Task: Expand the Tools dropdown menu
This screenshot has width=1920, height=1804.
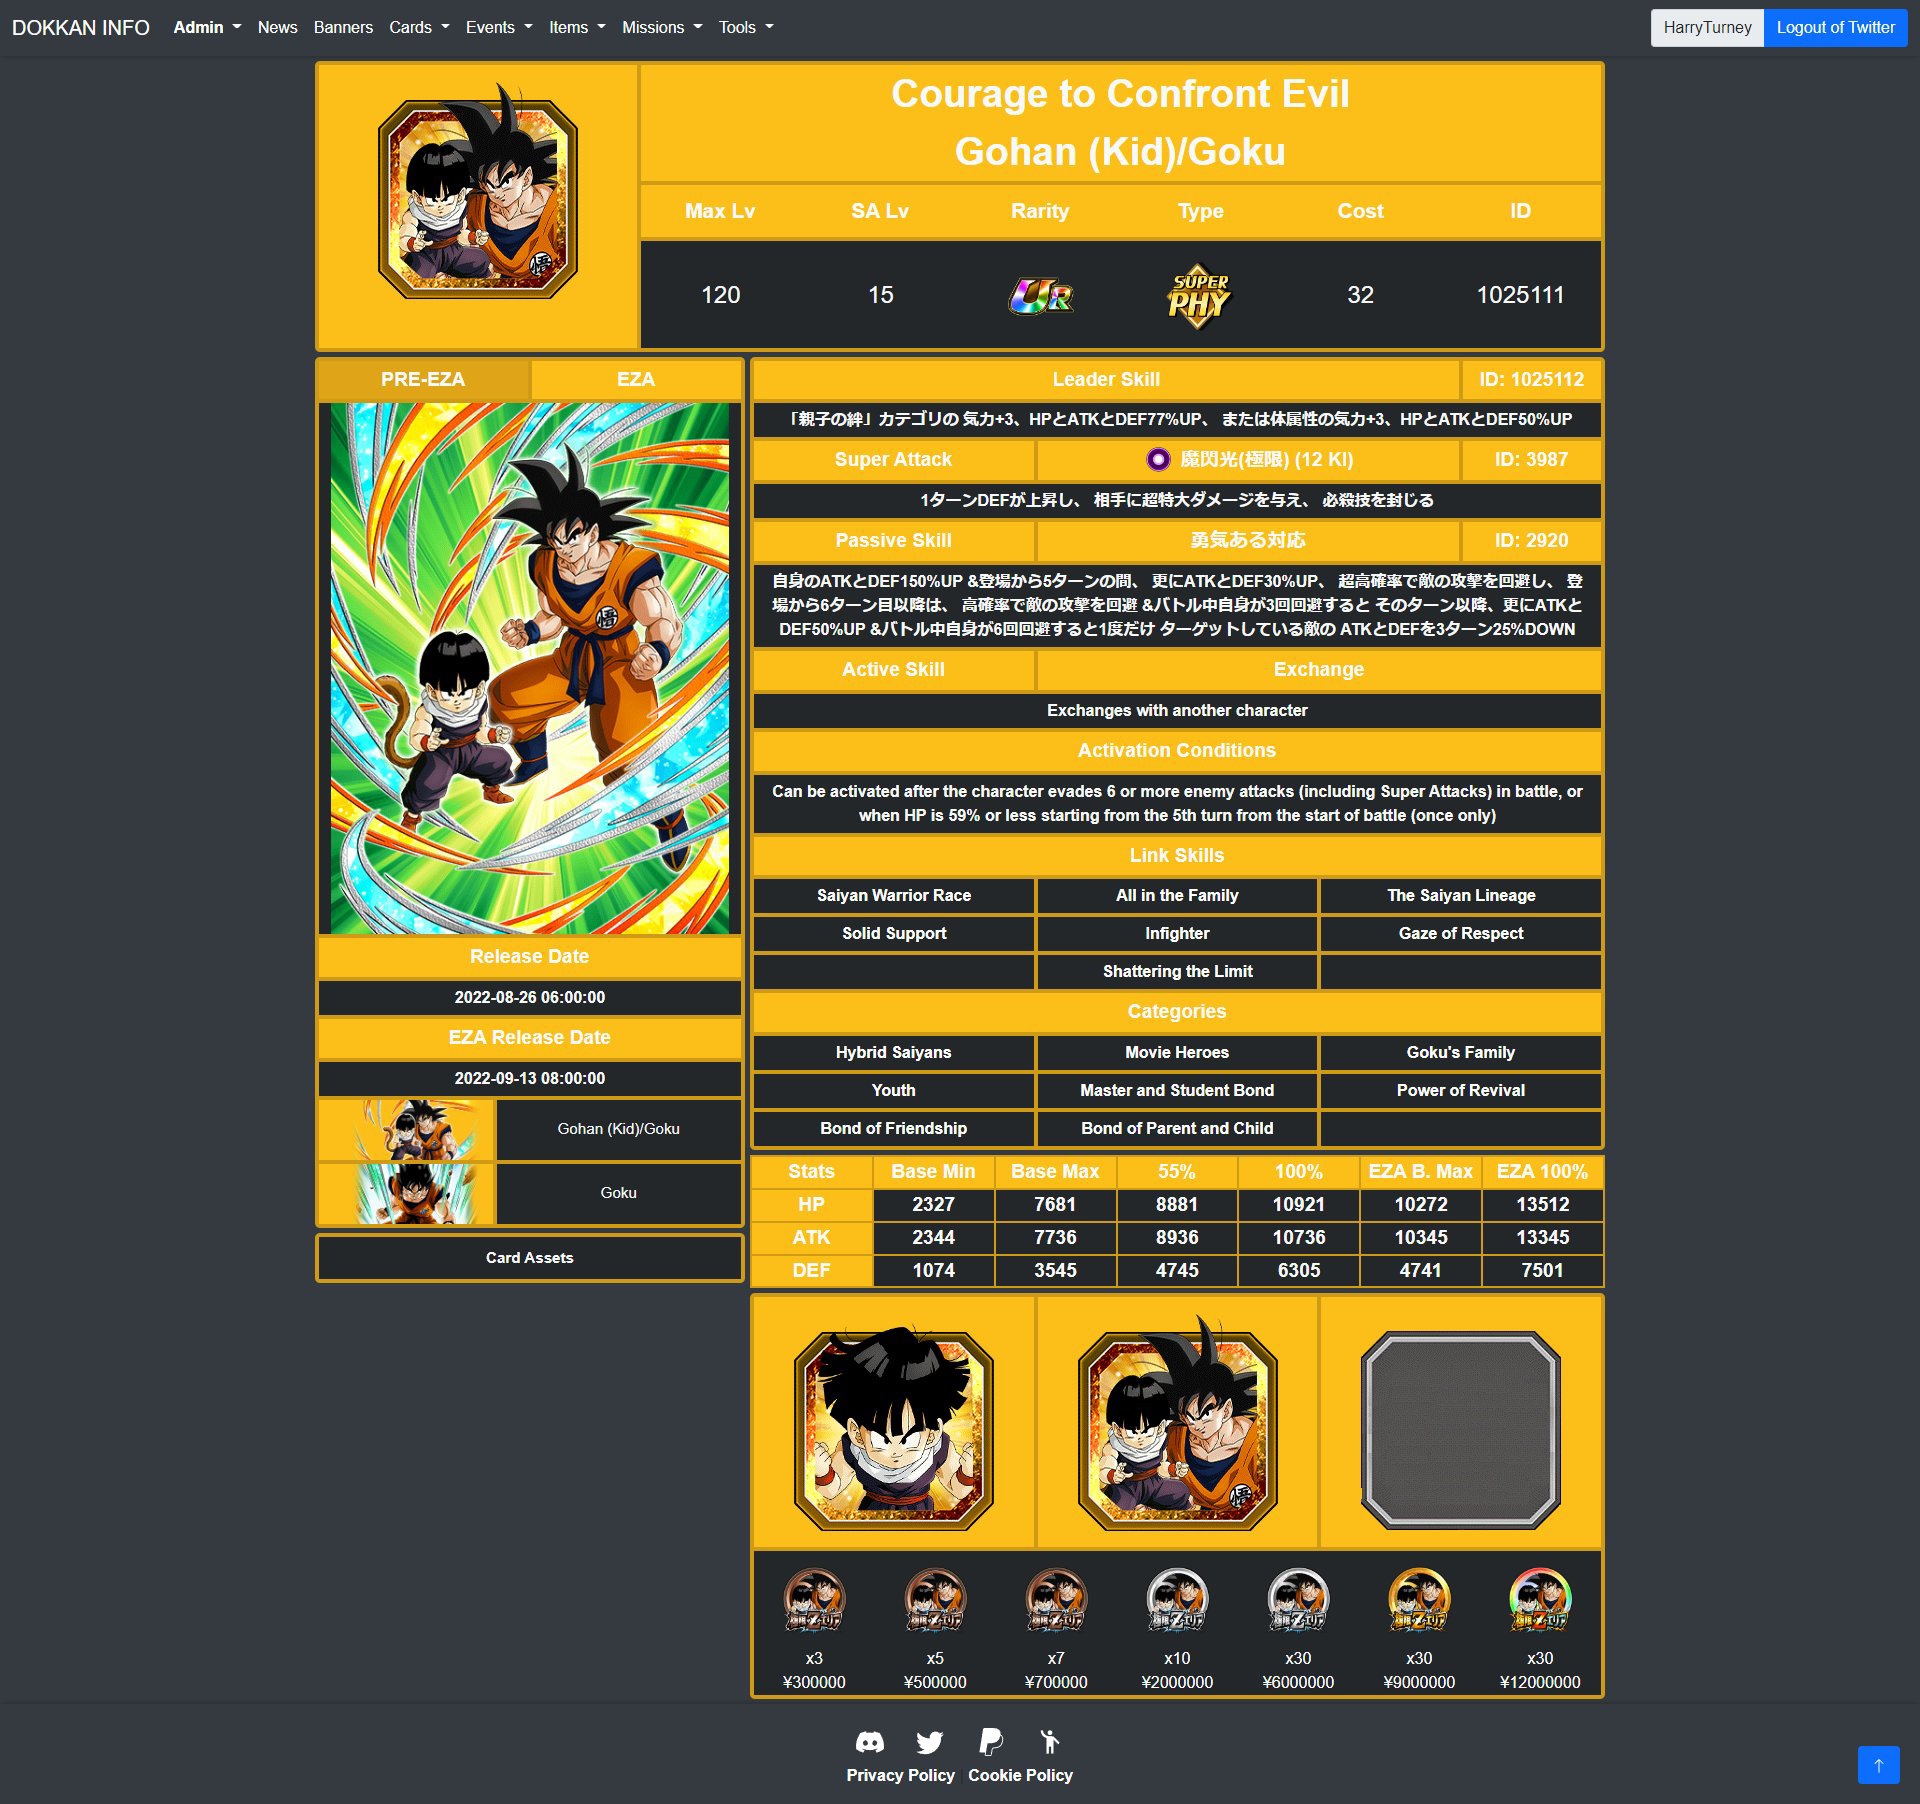Action: coord(746,27)
